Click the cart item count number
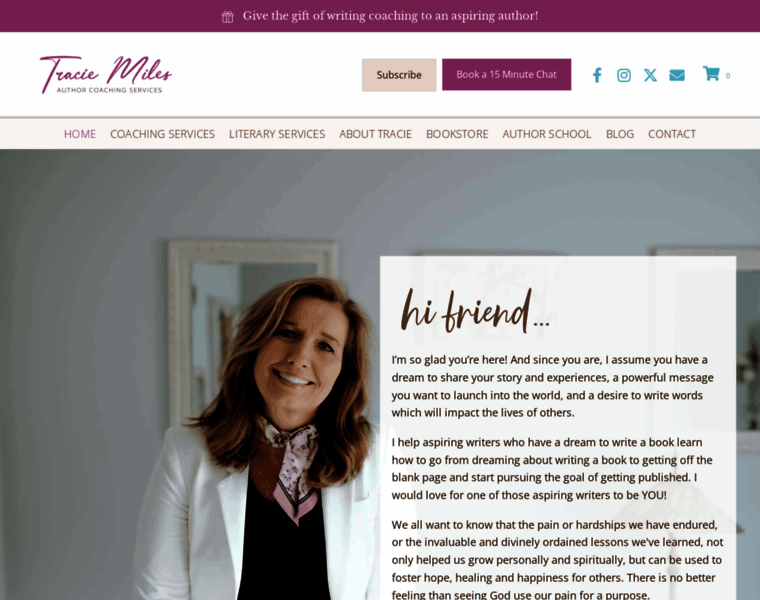 click(728, 76)
